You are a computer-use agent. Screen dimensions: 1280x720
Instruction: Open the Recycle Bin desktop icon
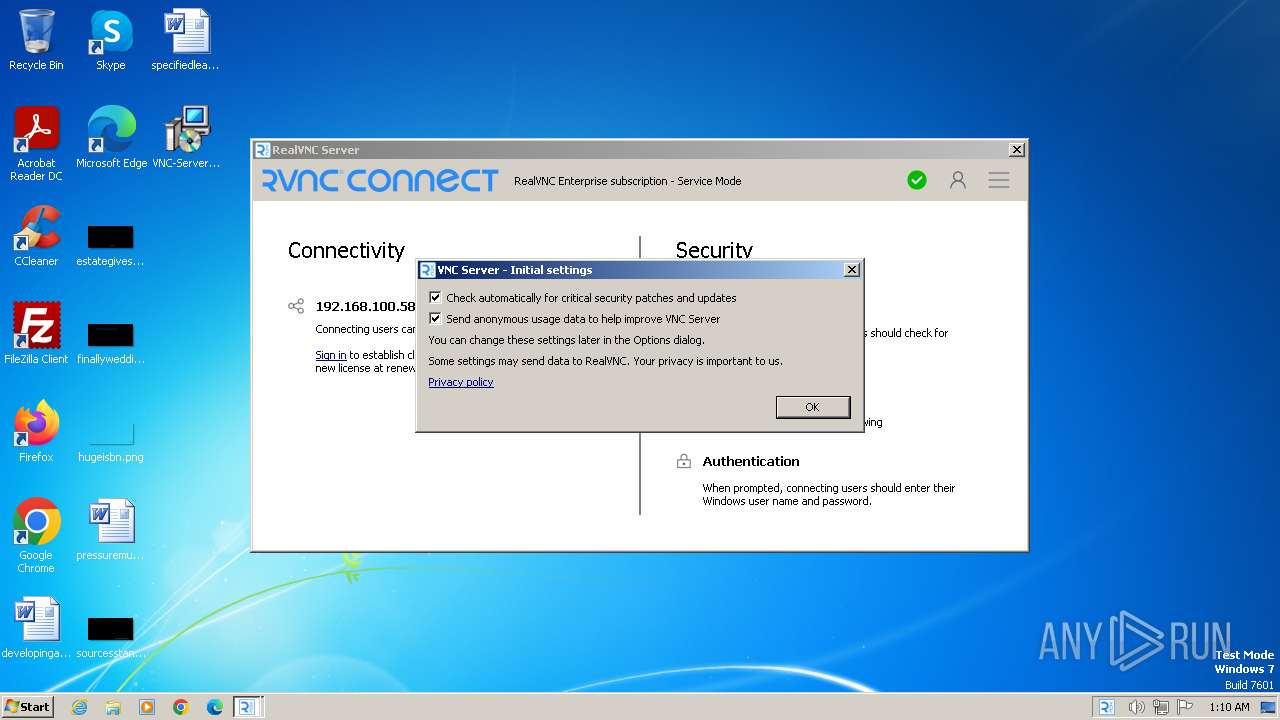[x=36, y=40]
